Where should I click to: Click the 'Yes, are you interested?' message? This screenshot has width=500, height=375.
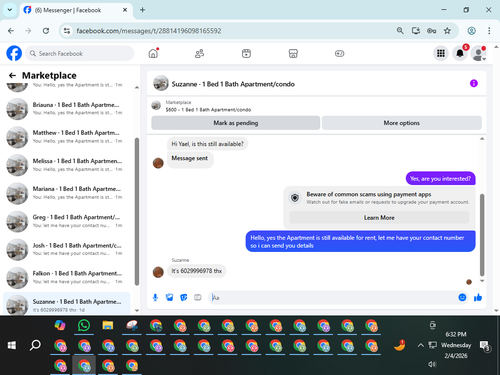pos(440,179)
